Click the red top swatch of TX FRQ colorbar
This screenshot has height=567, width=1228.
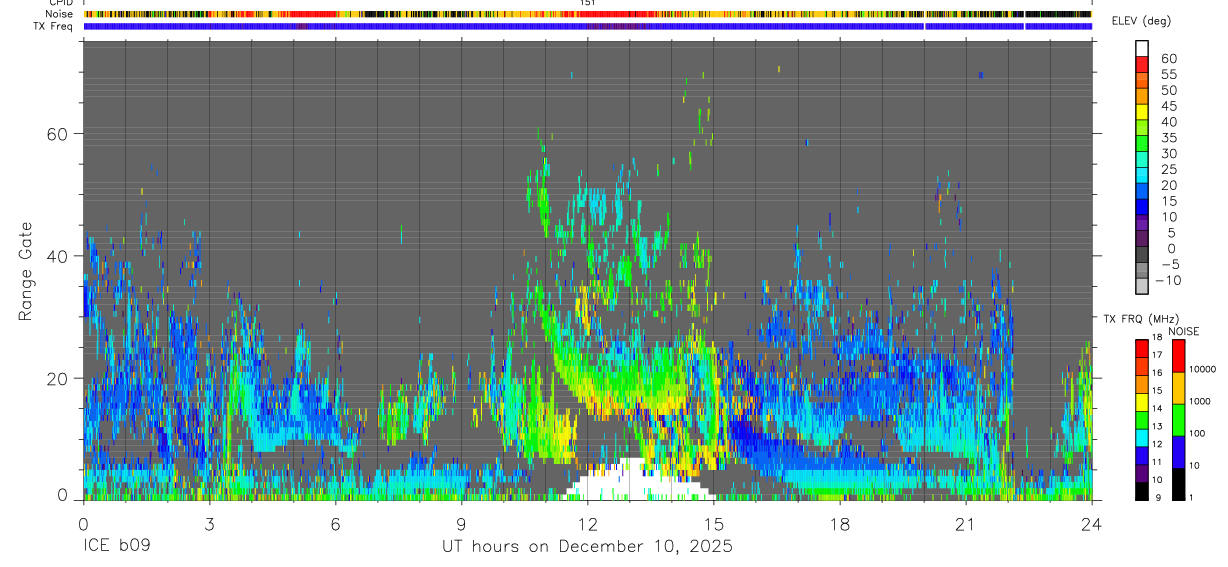(1142, 349)
